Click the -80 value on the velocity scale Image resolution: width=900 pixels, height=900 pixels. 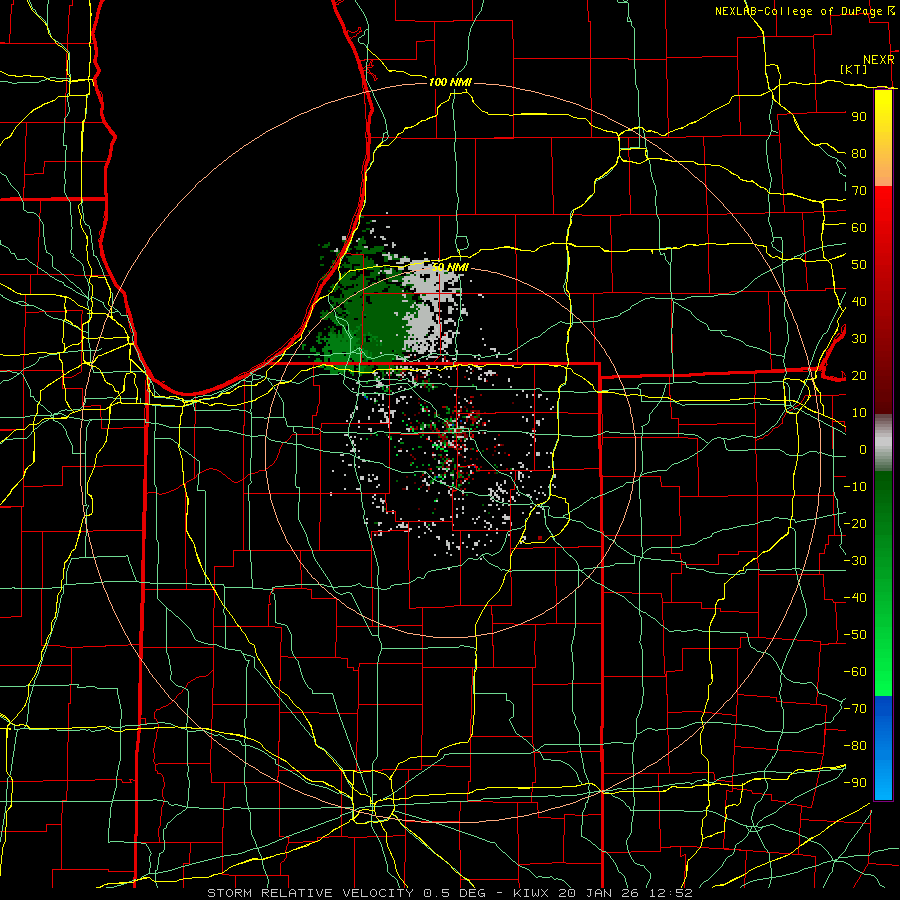pyautogui.click(x=855, y=746)
